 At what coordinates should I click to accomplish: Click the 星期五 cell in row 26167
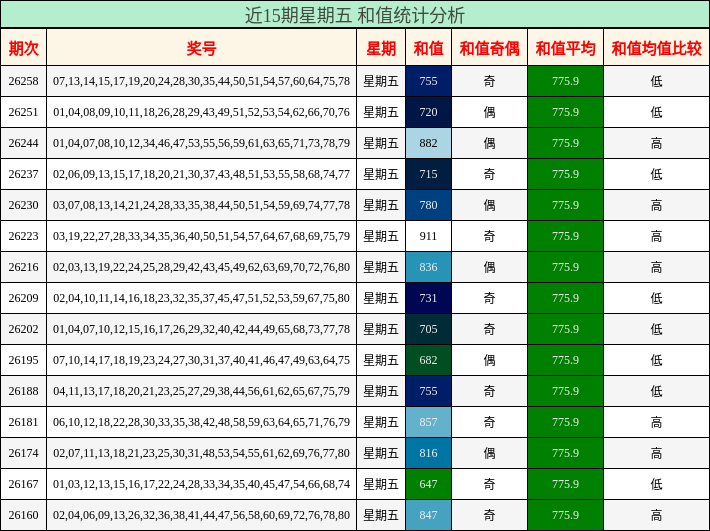coord(381,484)
